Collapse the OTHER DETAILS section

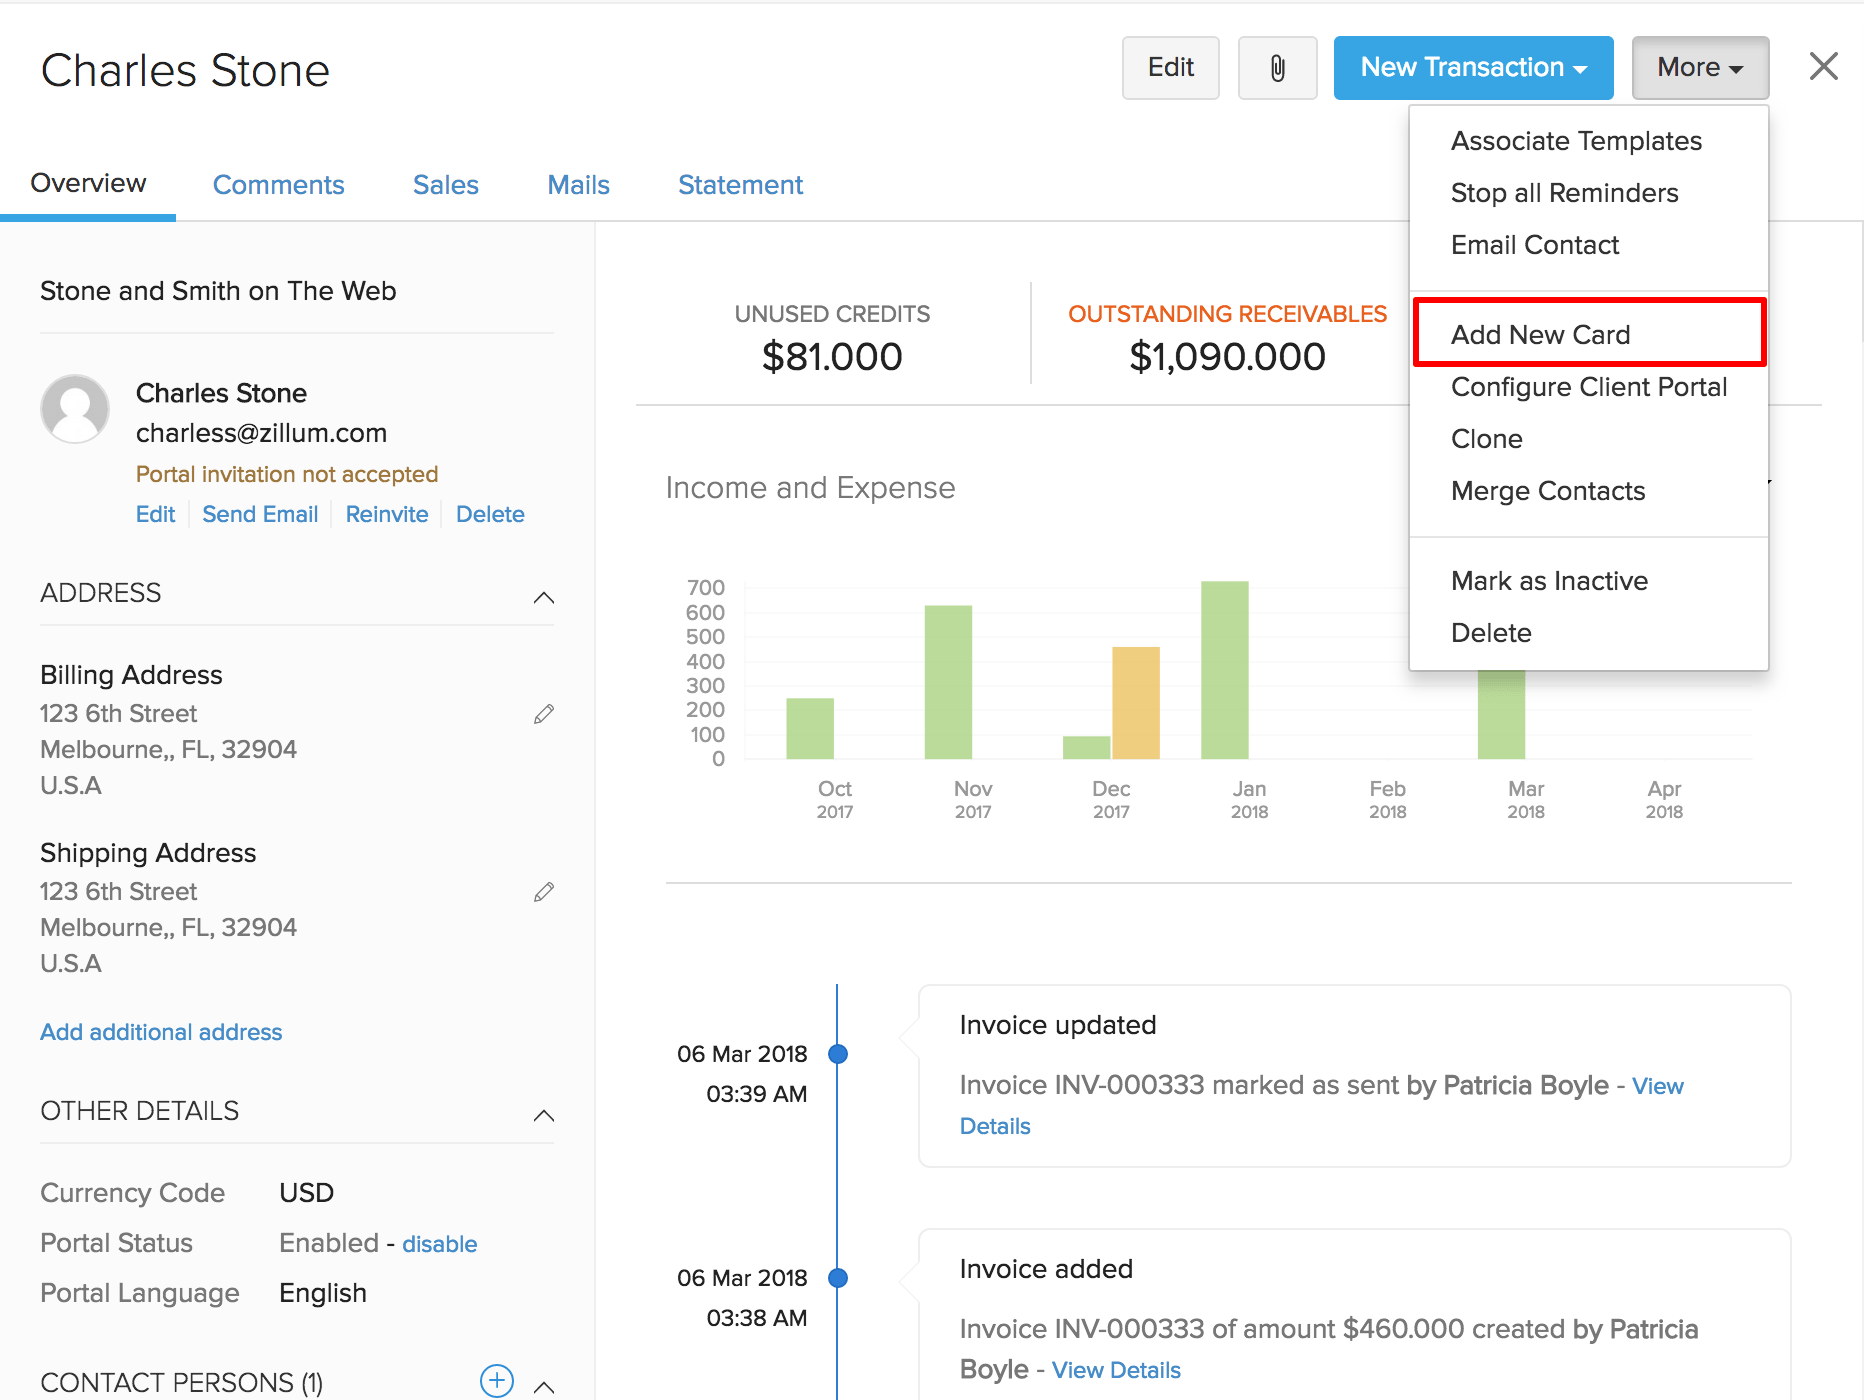544,1115
